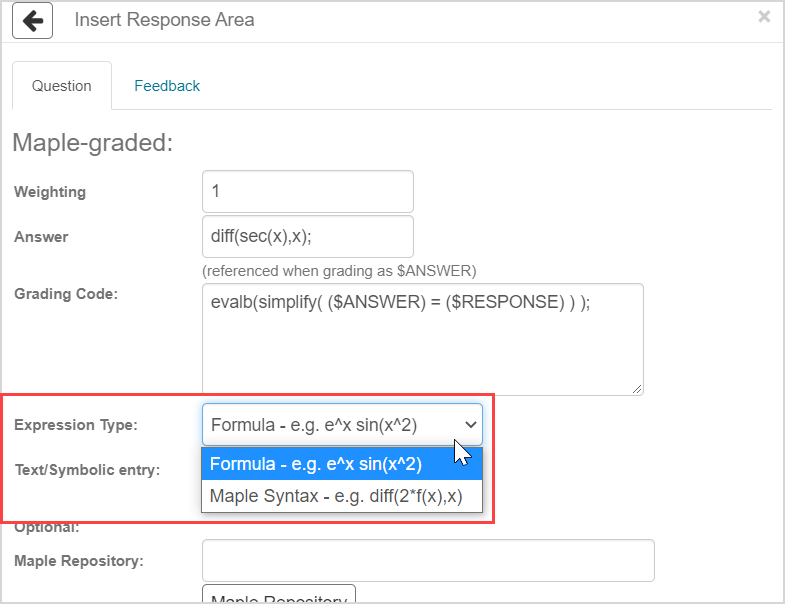The height and width of the screenshot is (604, 785).
Task: Click the Answer label
Action: coord(41,237)
